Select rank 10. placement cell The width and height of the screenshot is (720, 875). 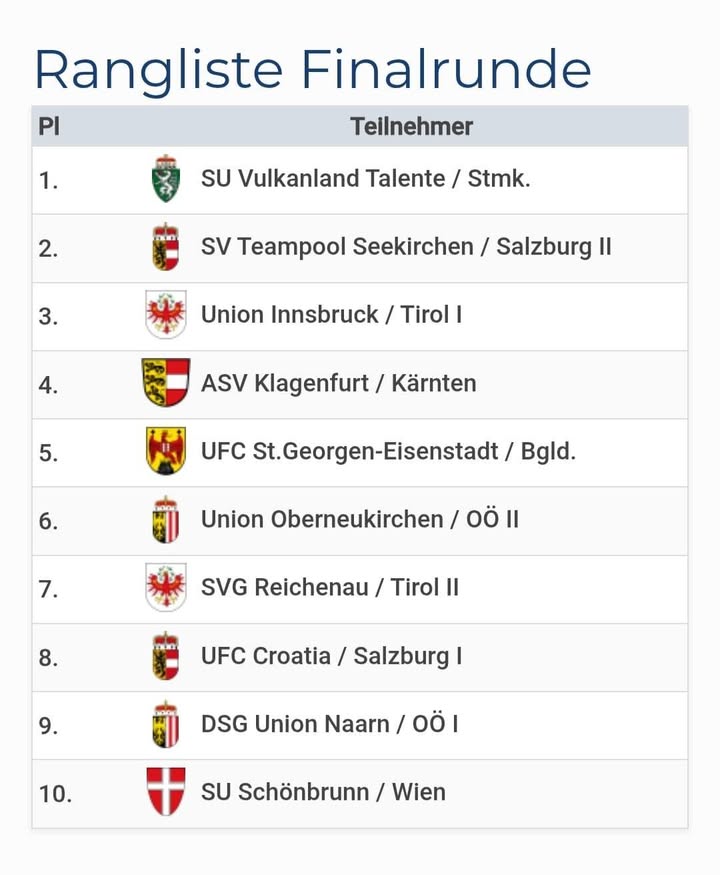pos(55,794)
